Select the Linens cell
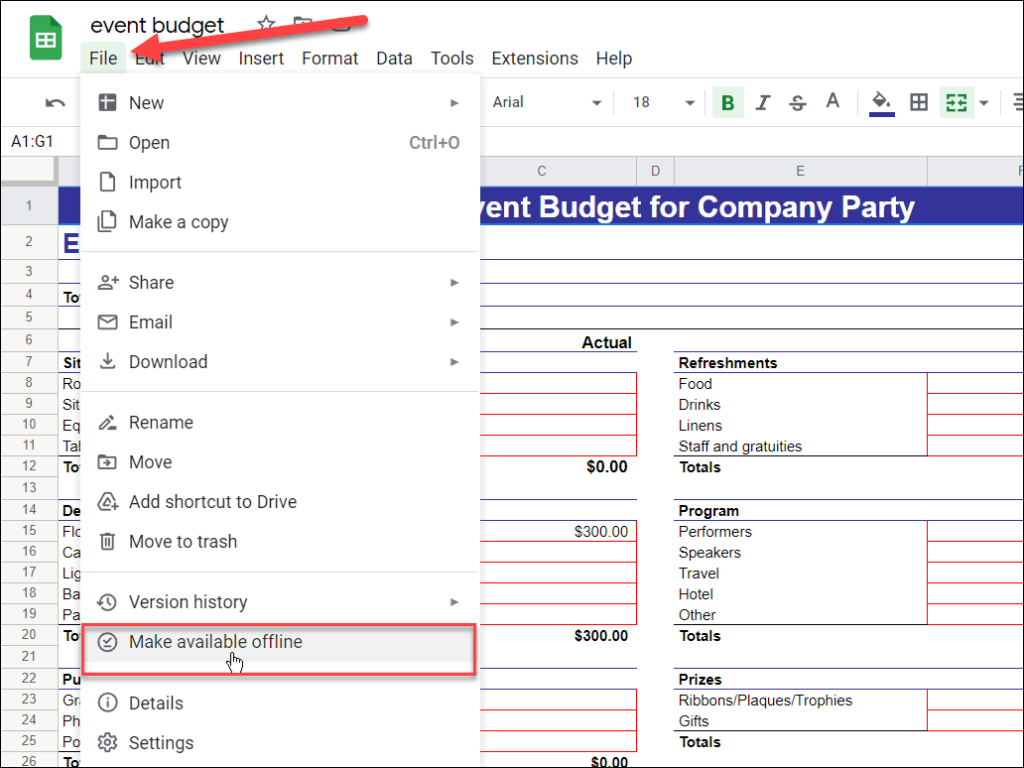 click(x=800, y=426)
